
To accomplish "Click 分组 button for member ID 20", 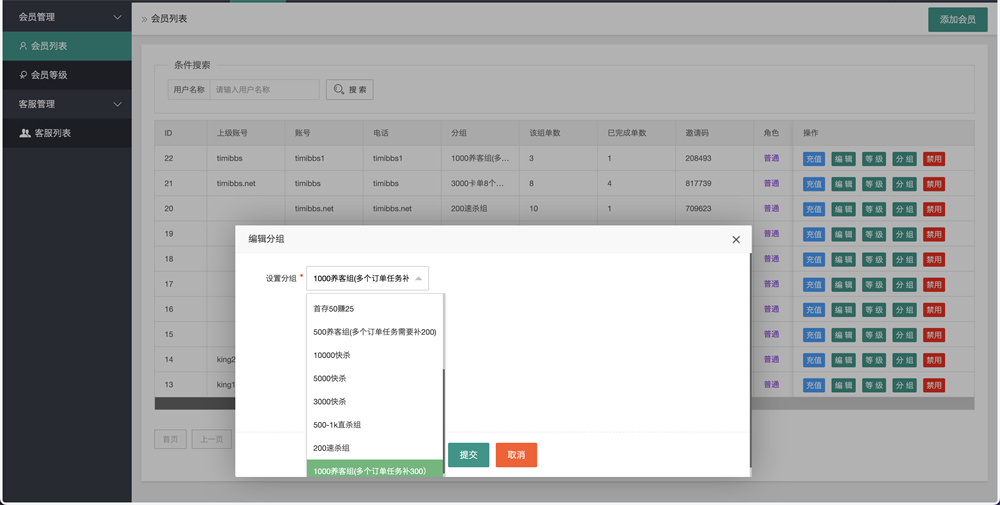I will pos(904,209).
